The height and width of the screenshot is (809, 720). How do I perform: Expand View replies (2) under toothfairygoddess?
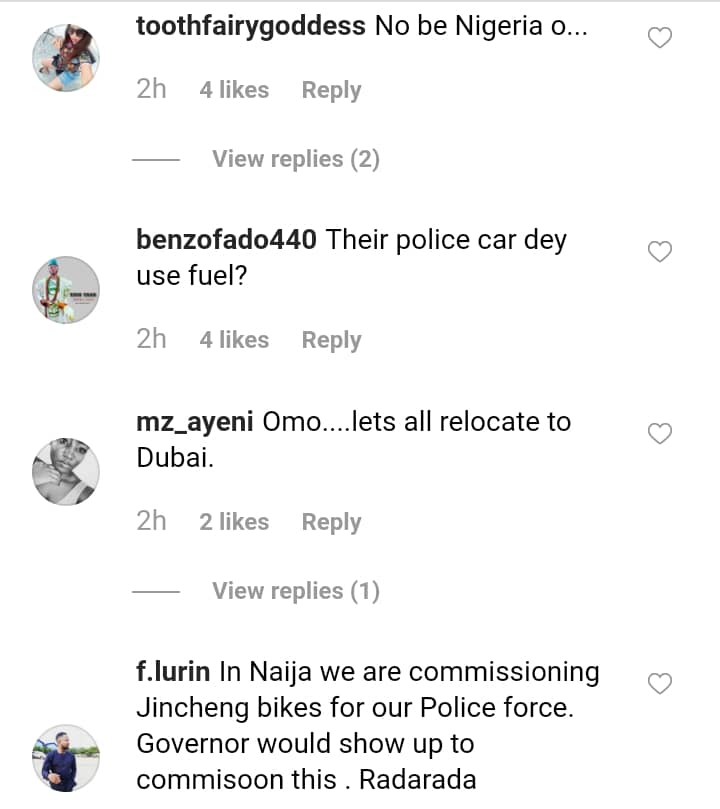coord(295,159)
